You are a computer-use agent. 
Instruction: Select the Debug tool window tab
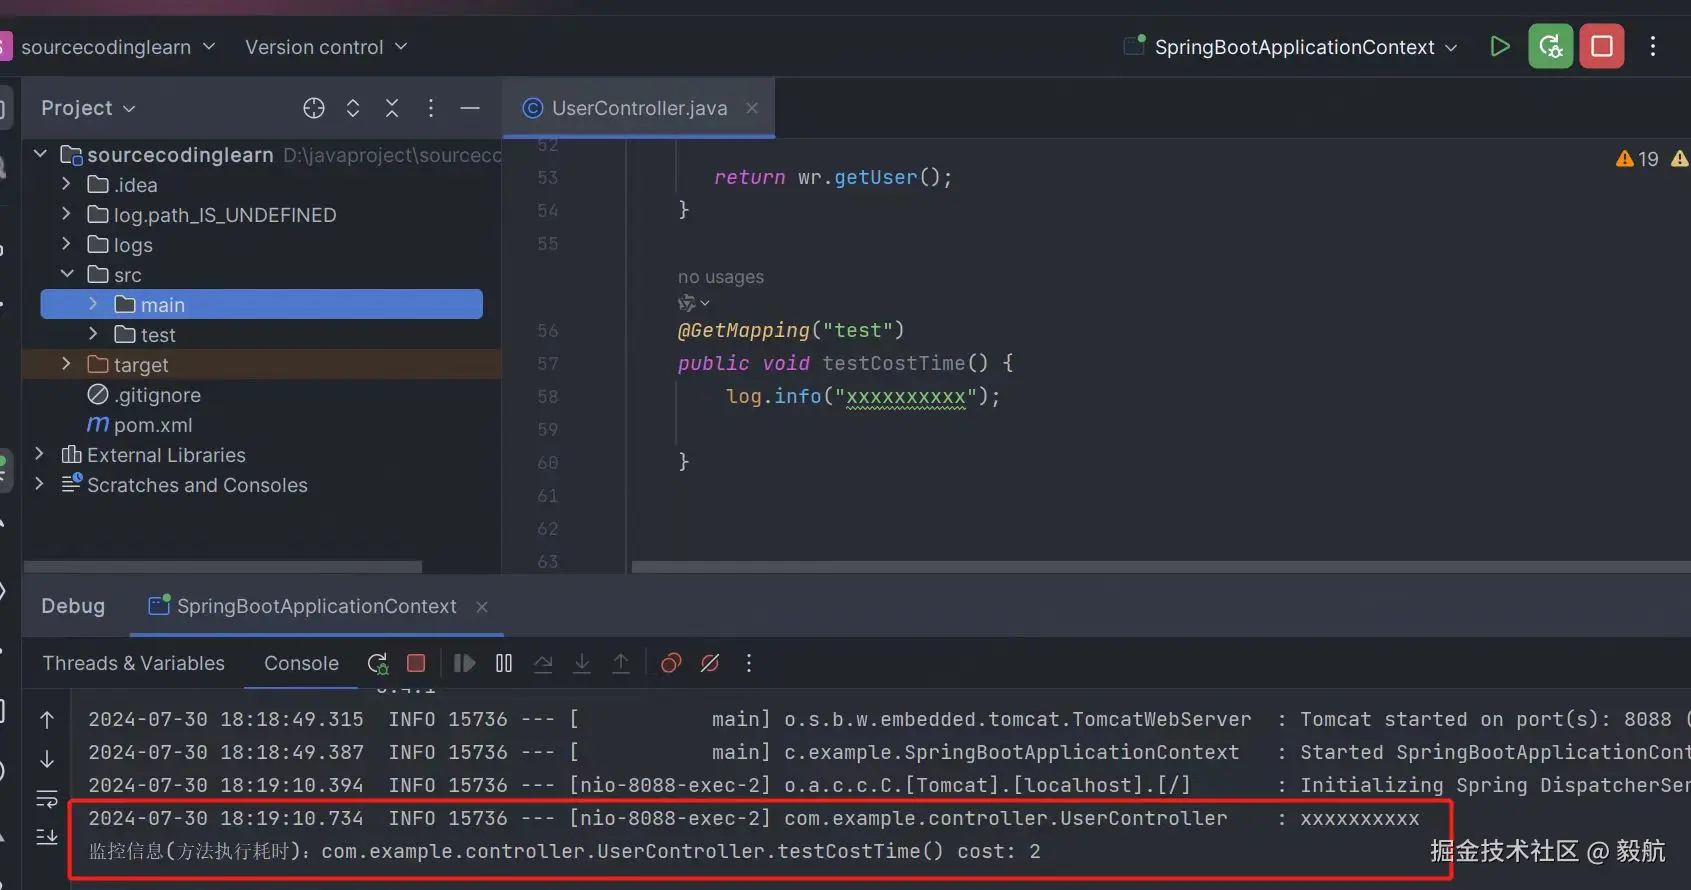click(73, 606)
